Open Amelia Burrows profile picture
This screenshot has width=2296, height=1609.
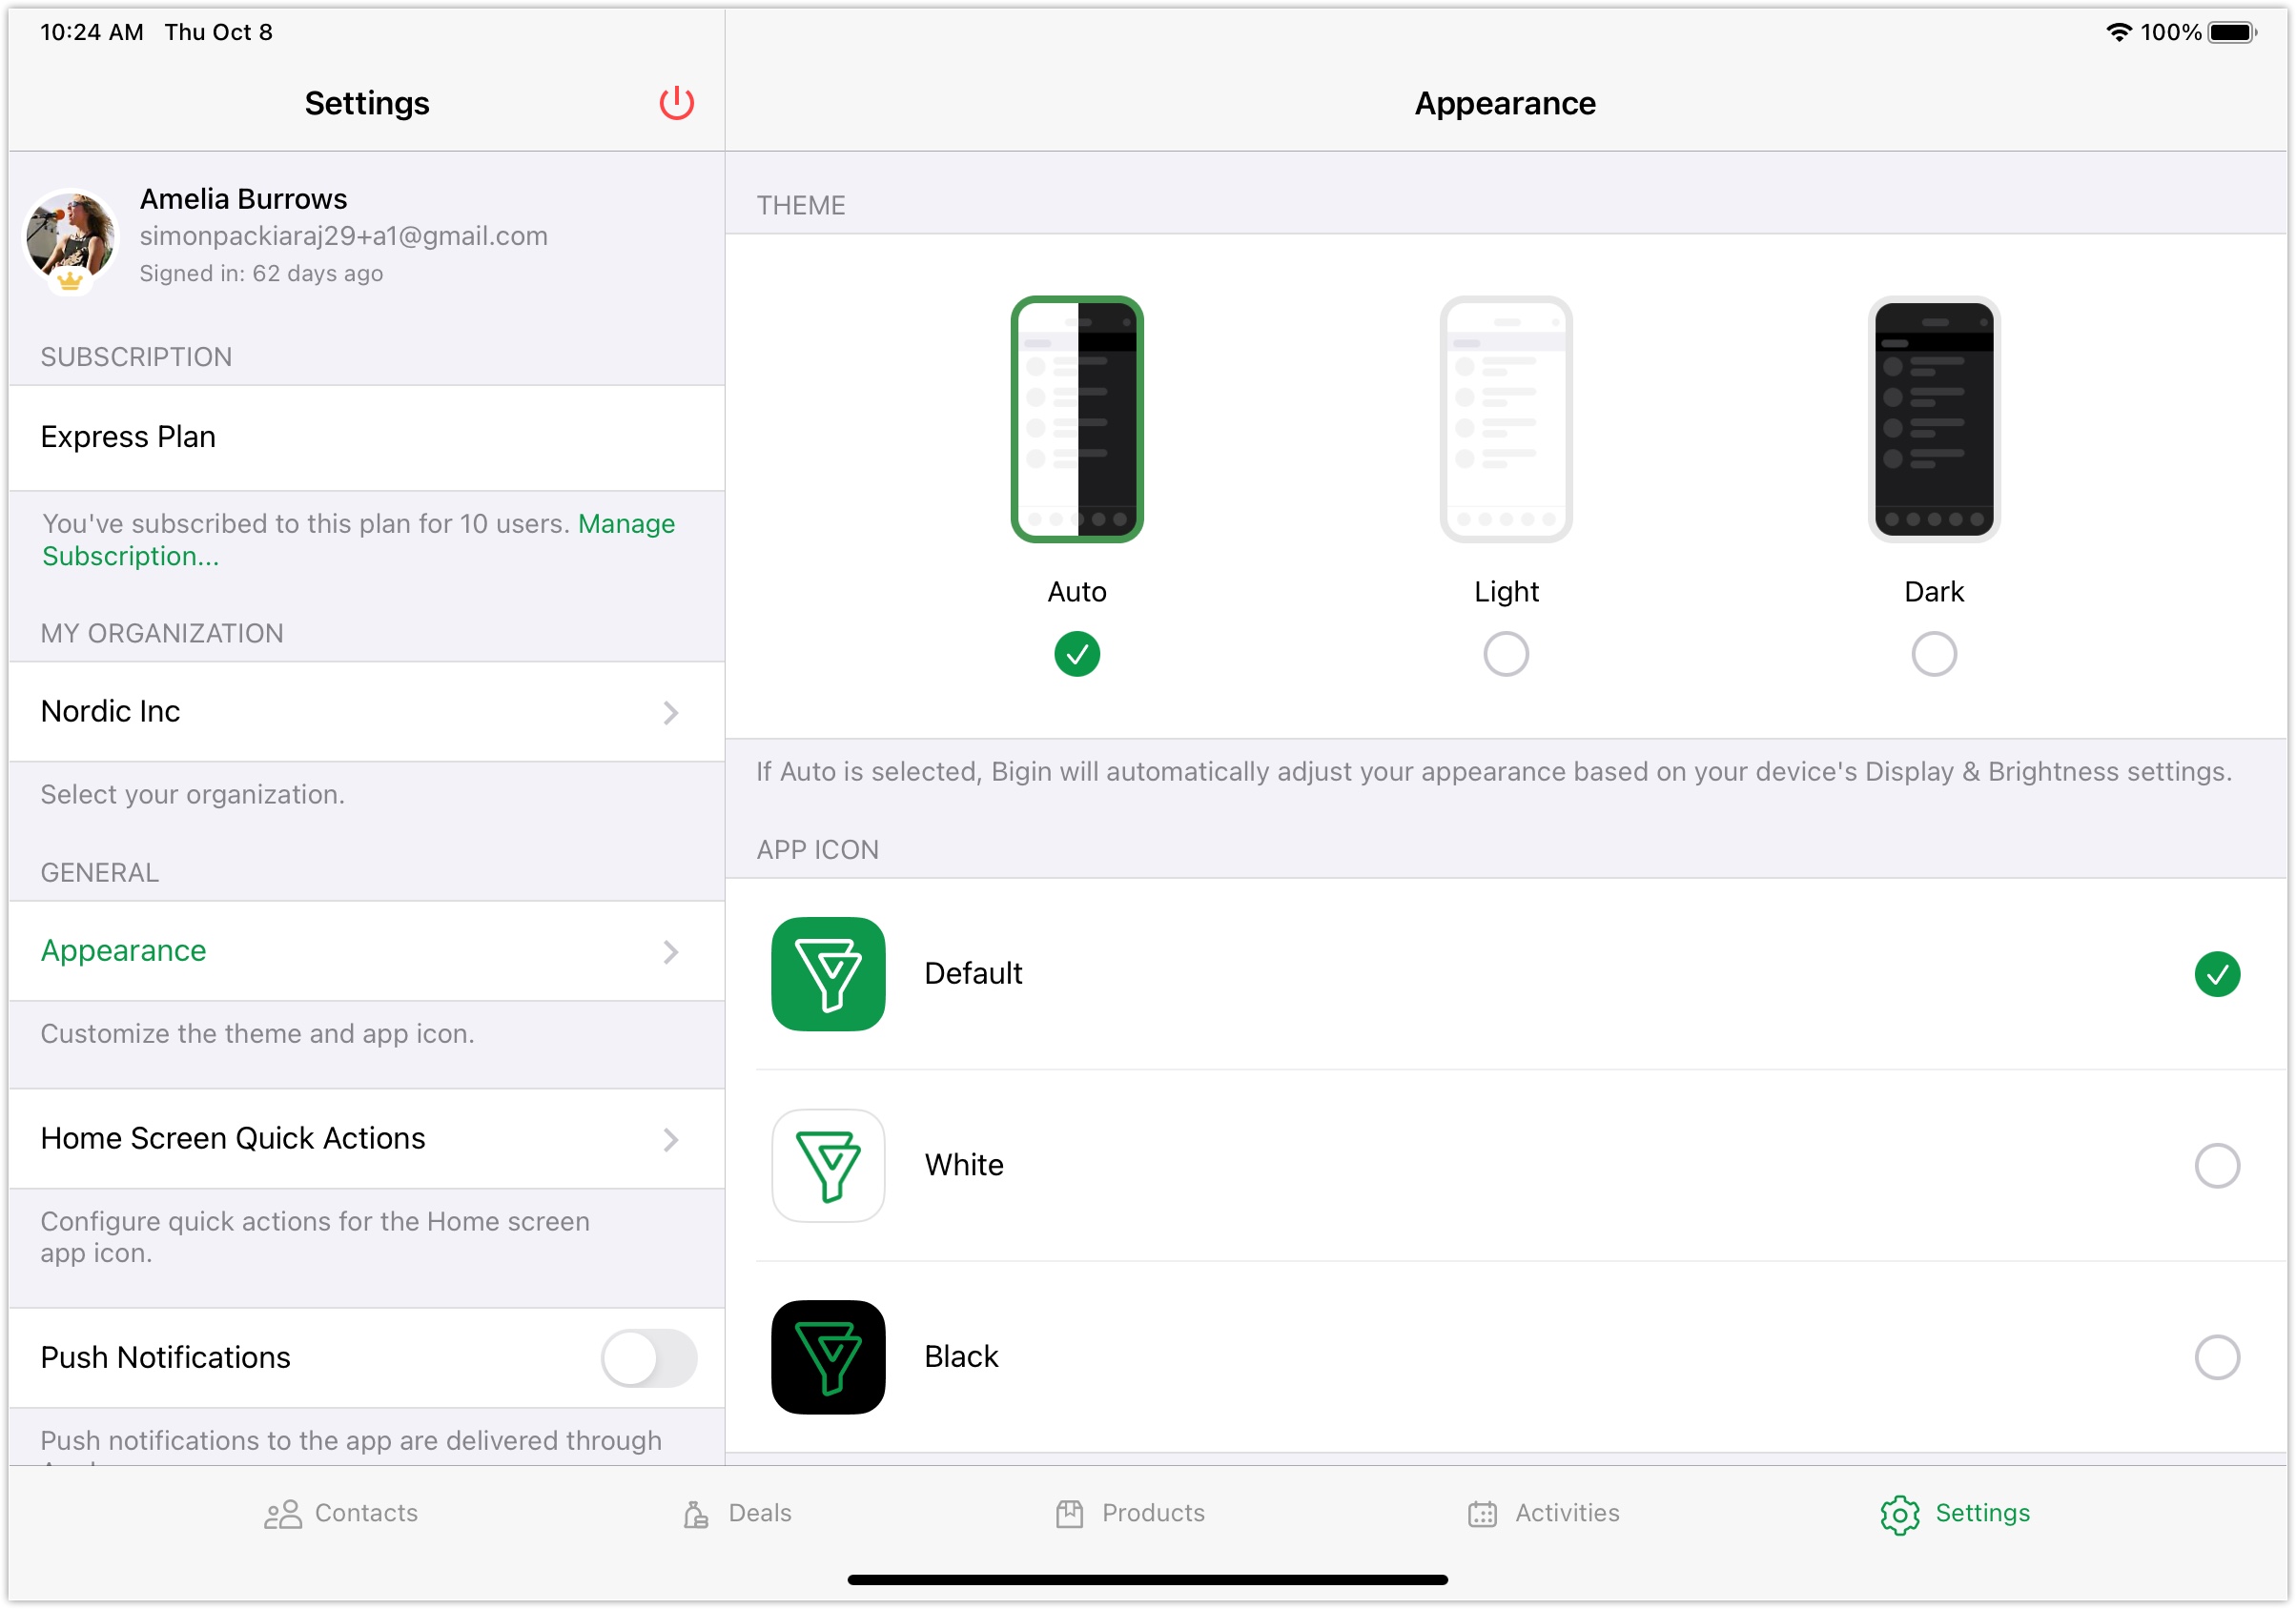70,238
